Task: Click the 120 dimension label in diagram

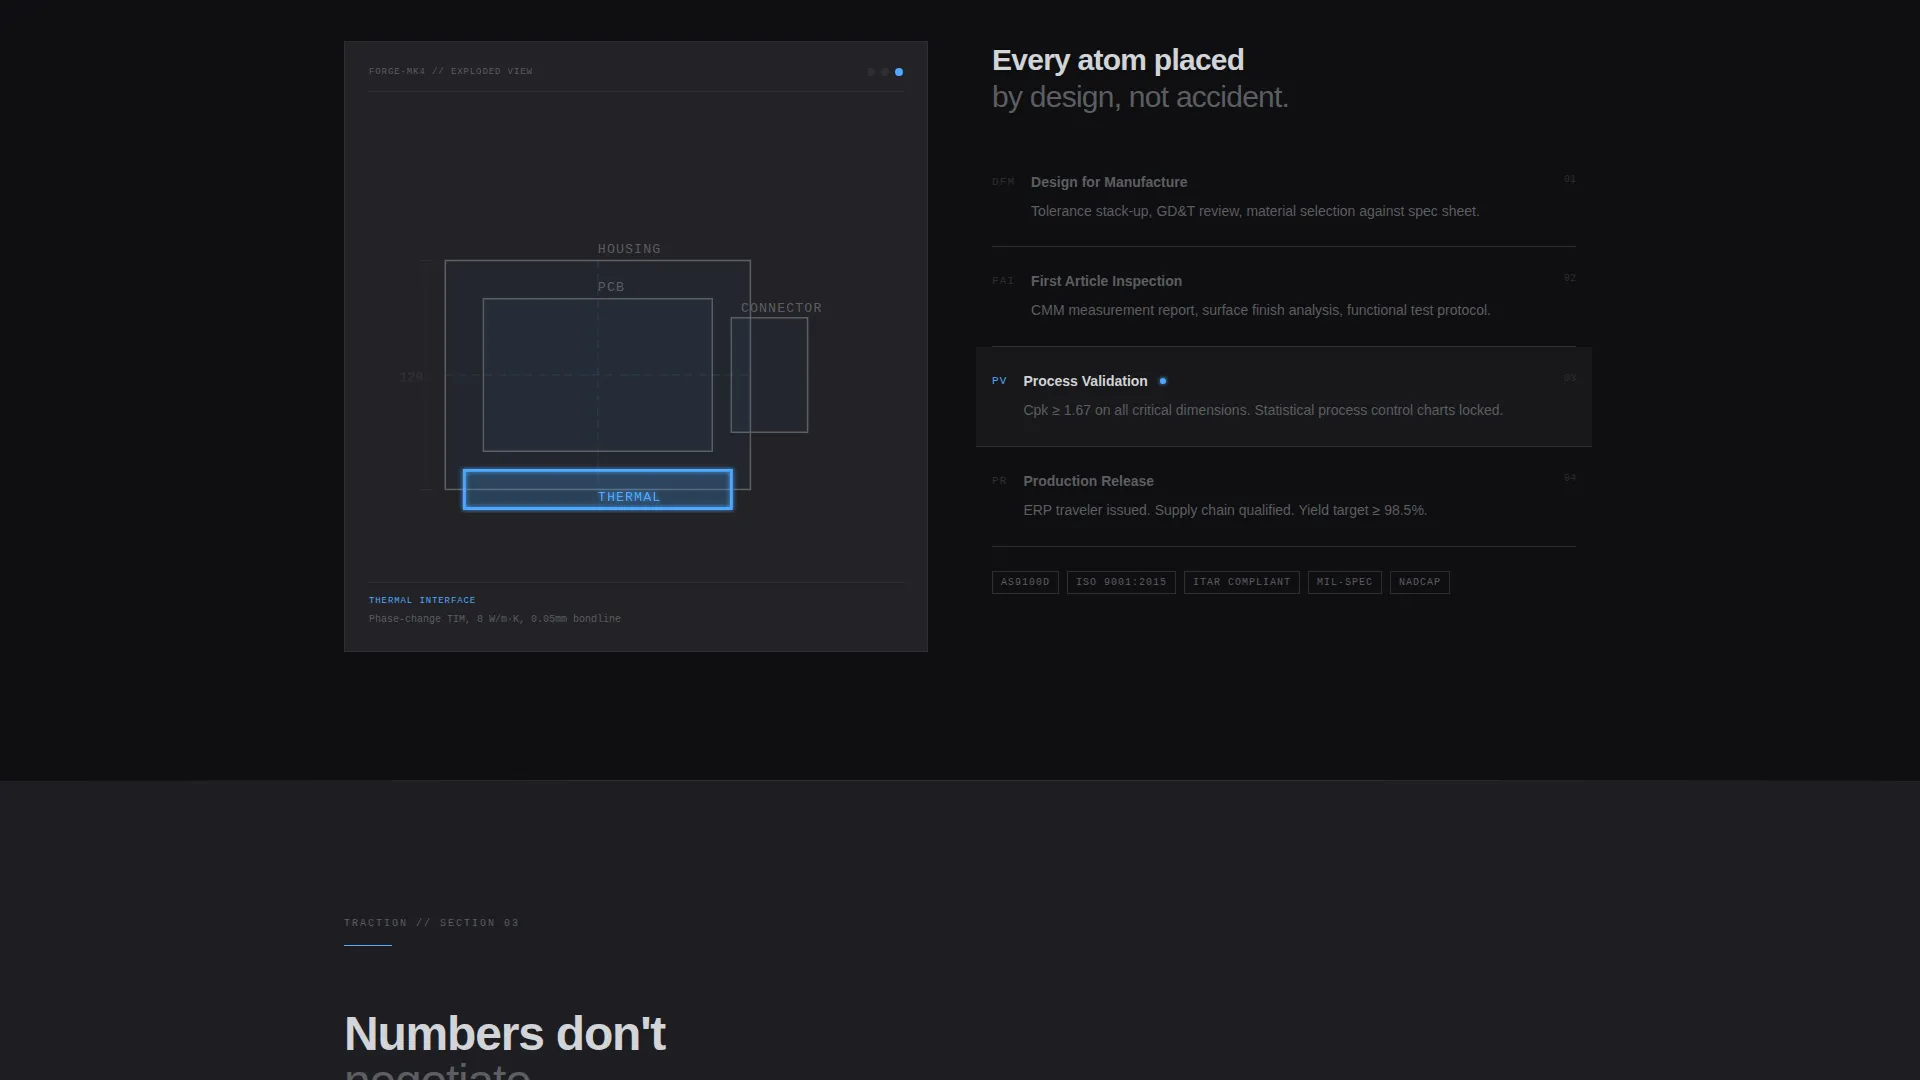Action: pyautogui.click(x=411, y=377)
